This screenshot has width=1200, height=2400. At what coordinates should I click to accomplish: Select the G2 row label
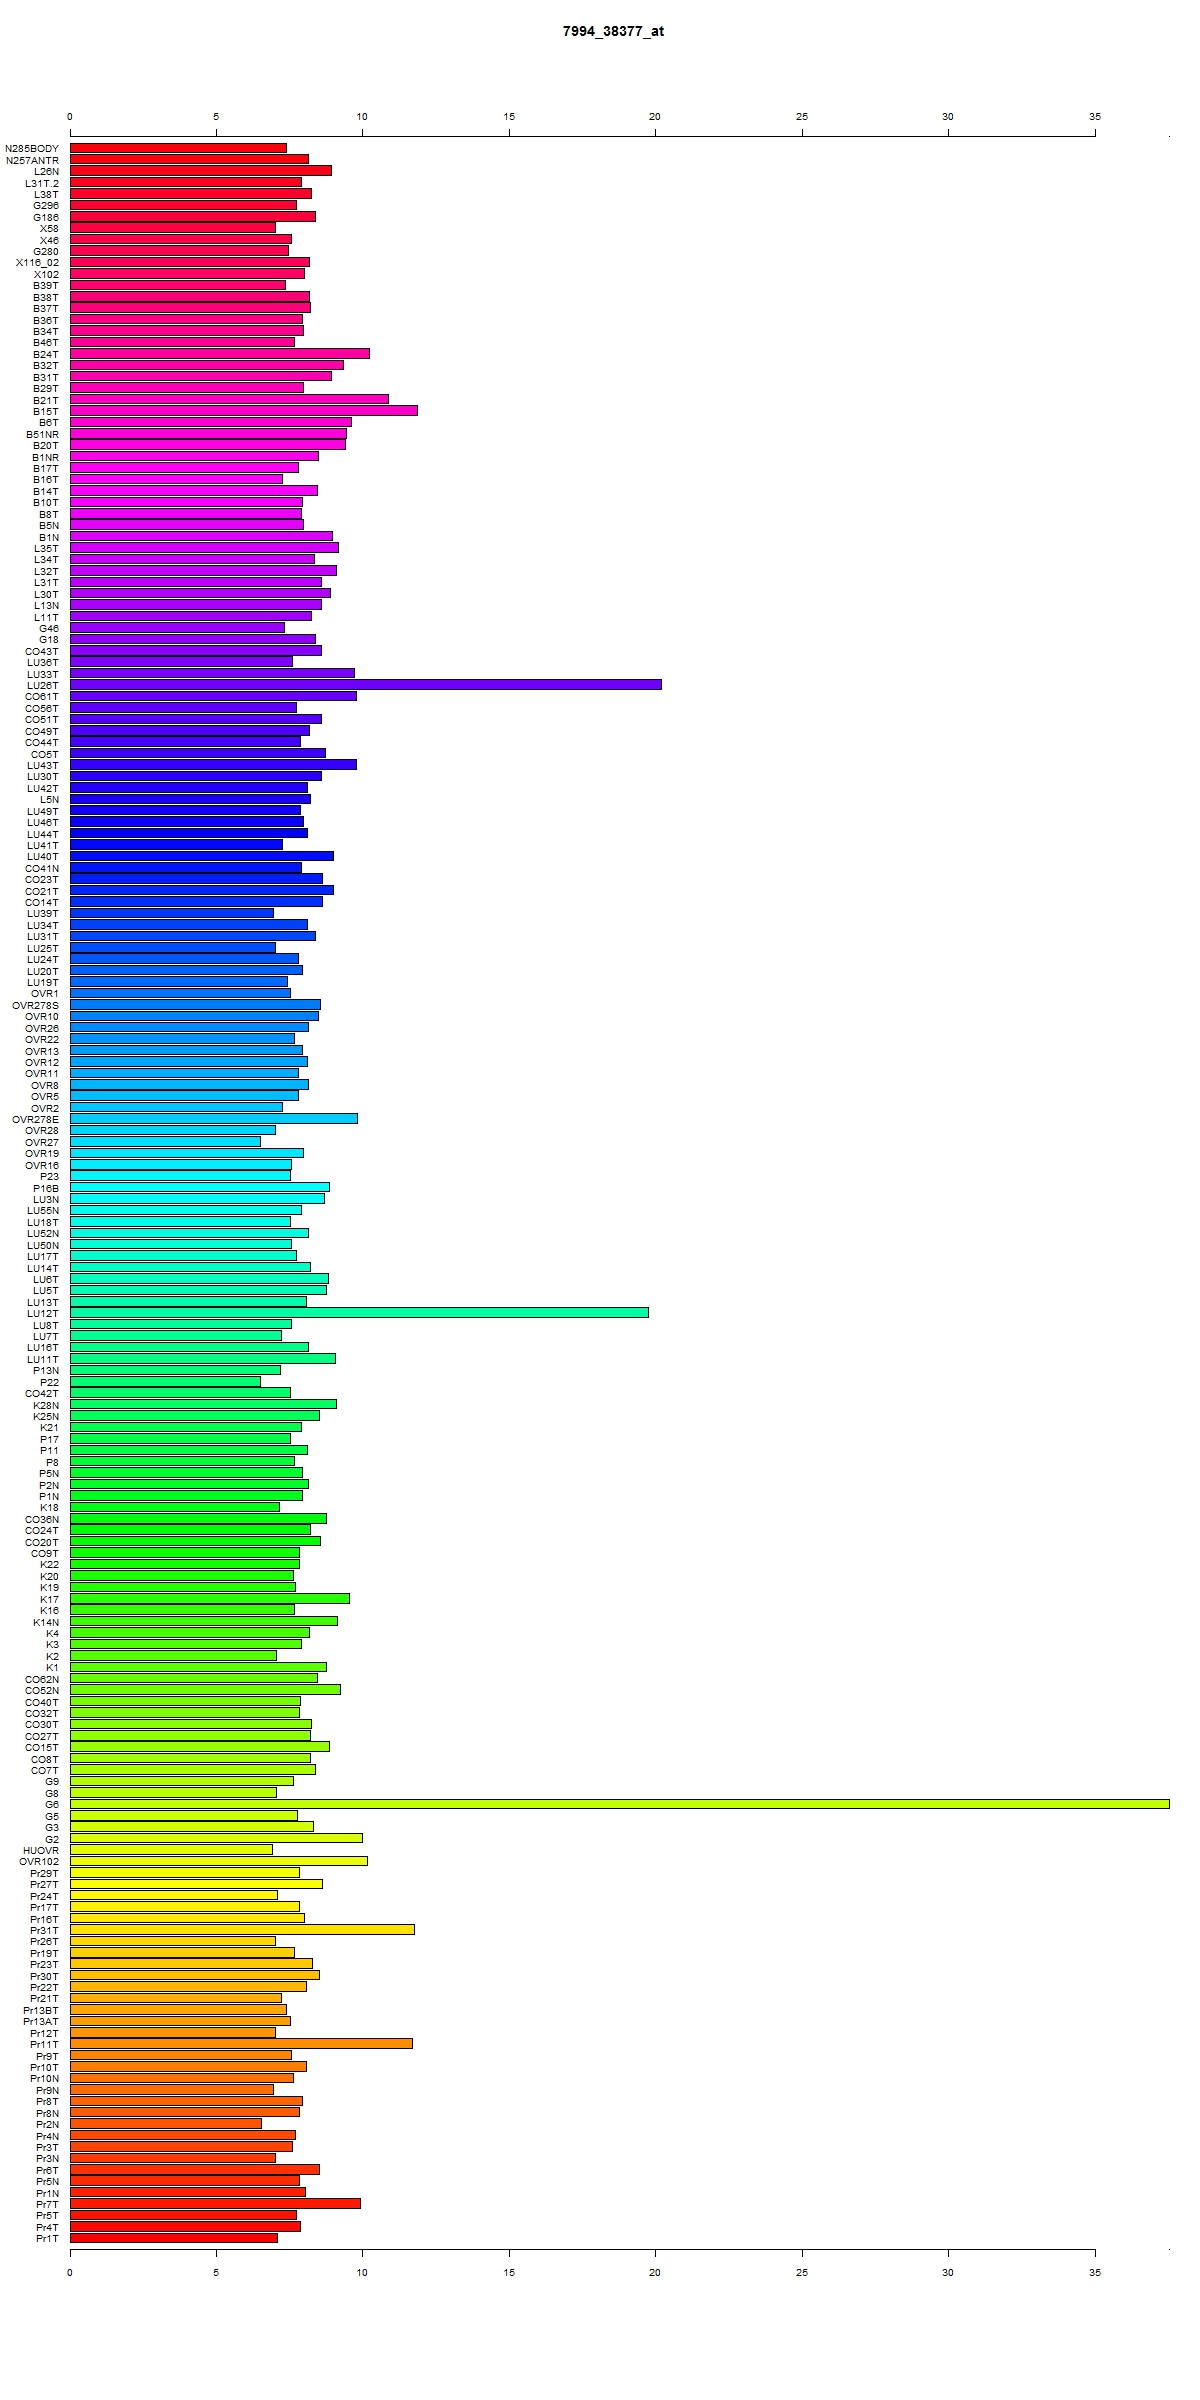click(52, 1838)
